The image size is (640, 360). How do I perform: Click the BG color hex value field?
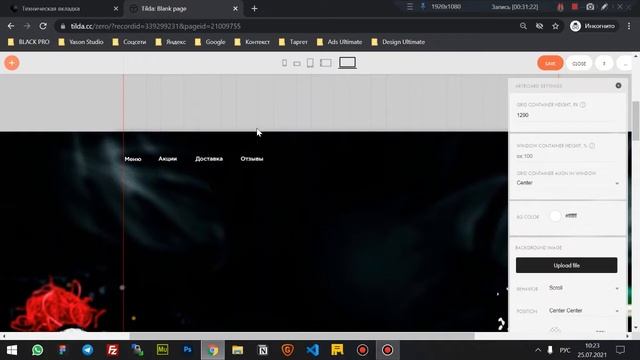coord(571,216)
